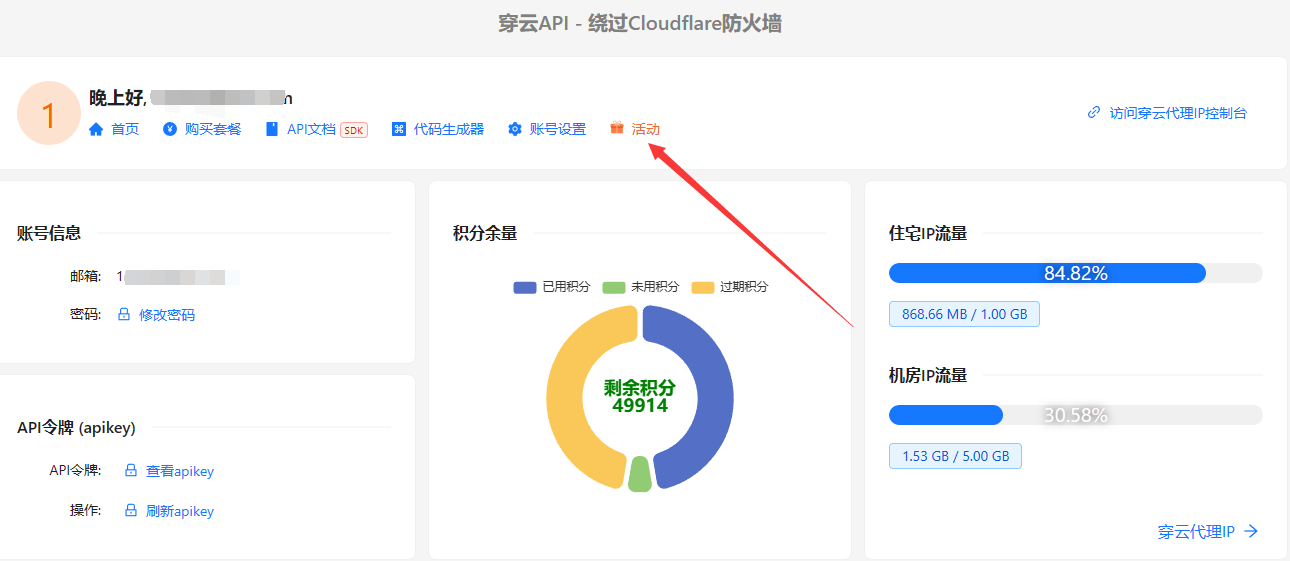The height and width of the screenshot is (561, 1290).
Task: Click the green 未用积分 donut segment
Action: [x=640, y=474]
